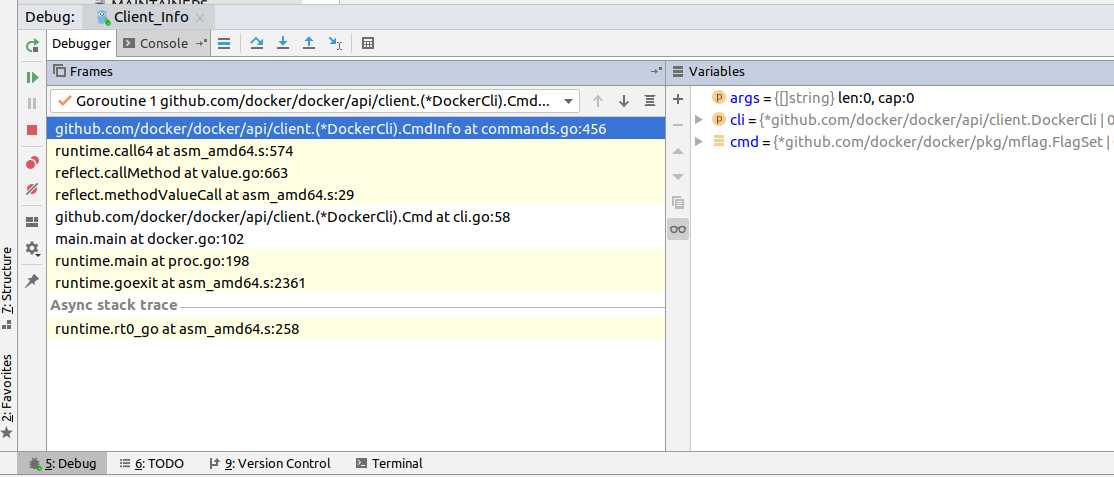Go to previous frame arrow
The image size is (1114, 477).
click(x=598, y=101)
